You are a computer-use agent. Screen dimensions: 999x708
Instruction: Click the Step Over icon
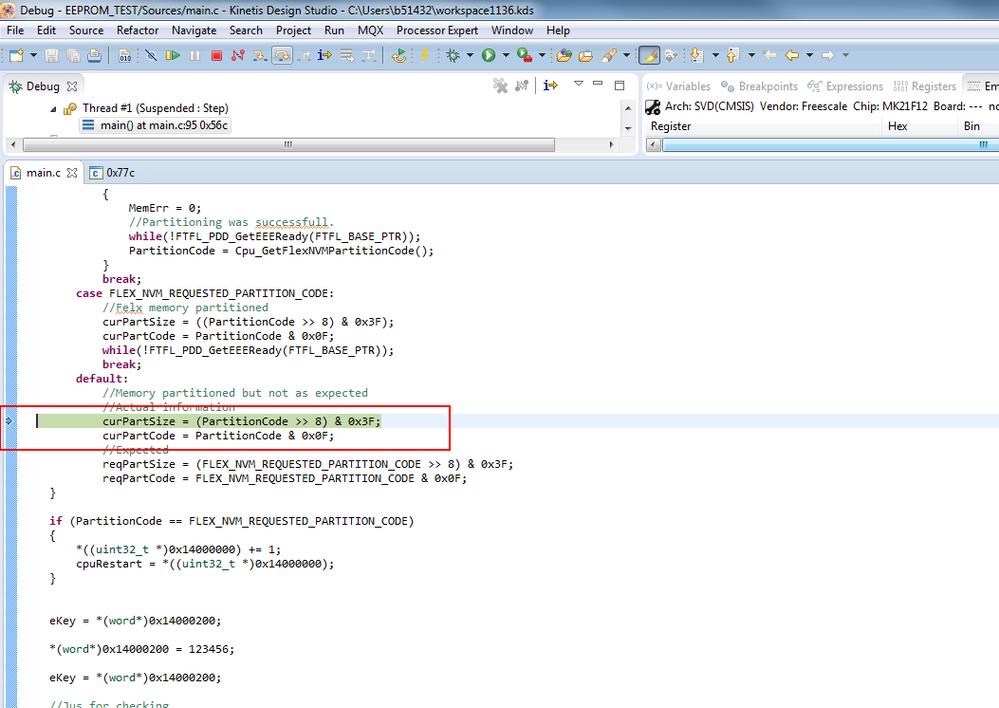coord(282,56)
